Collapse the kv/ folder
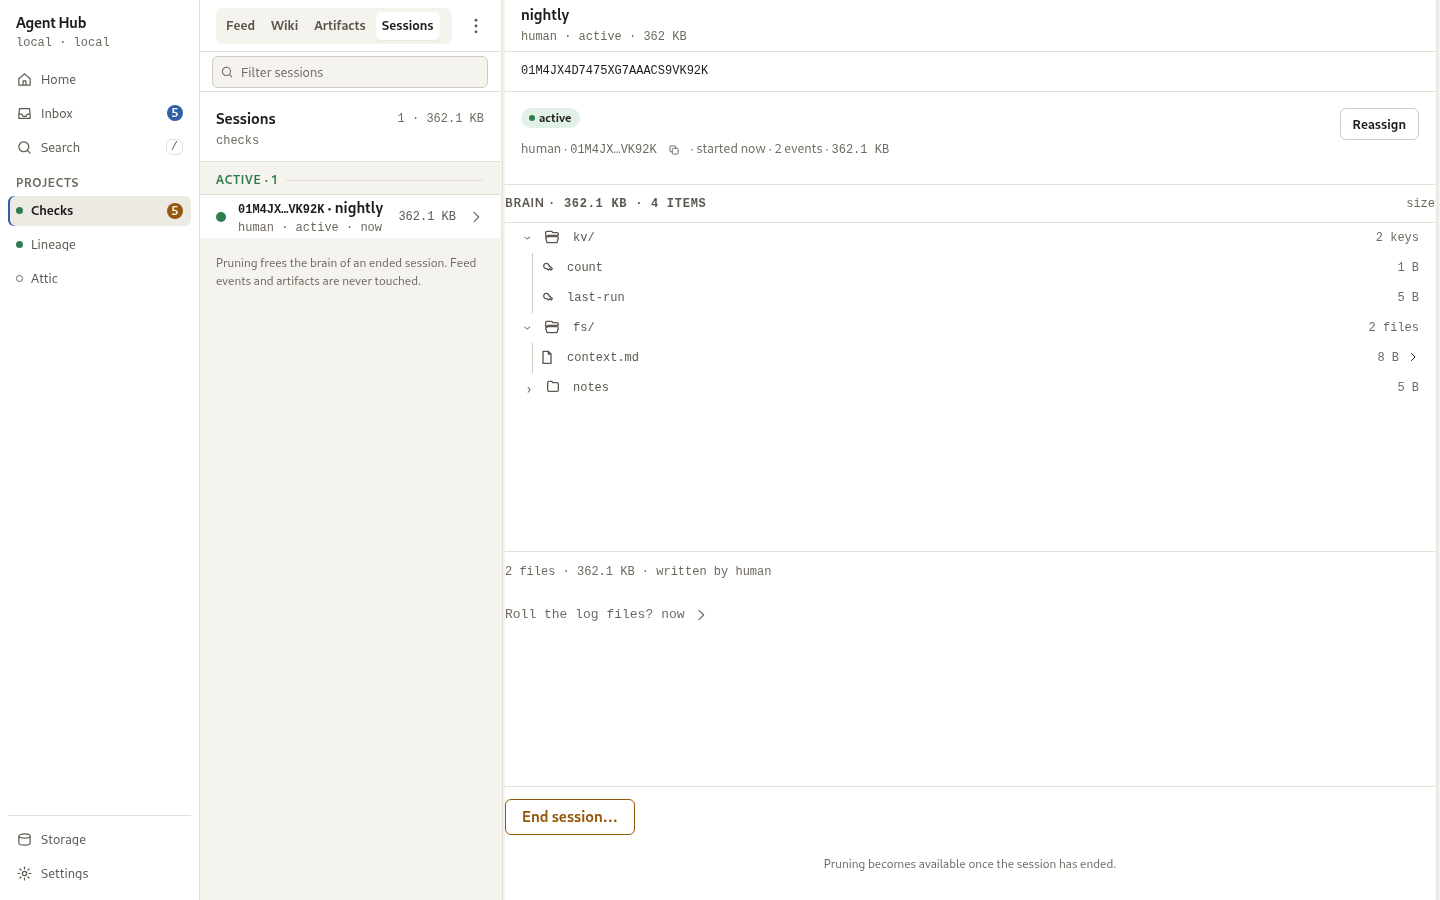1440x900 pixels. [527, 238]
